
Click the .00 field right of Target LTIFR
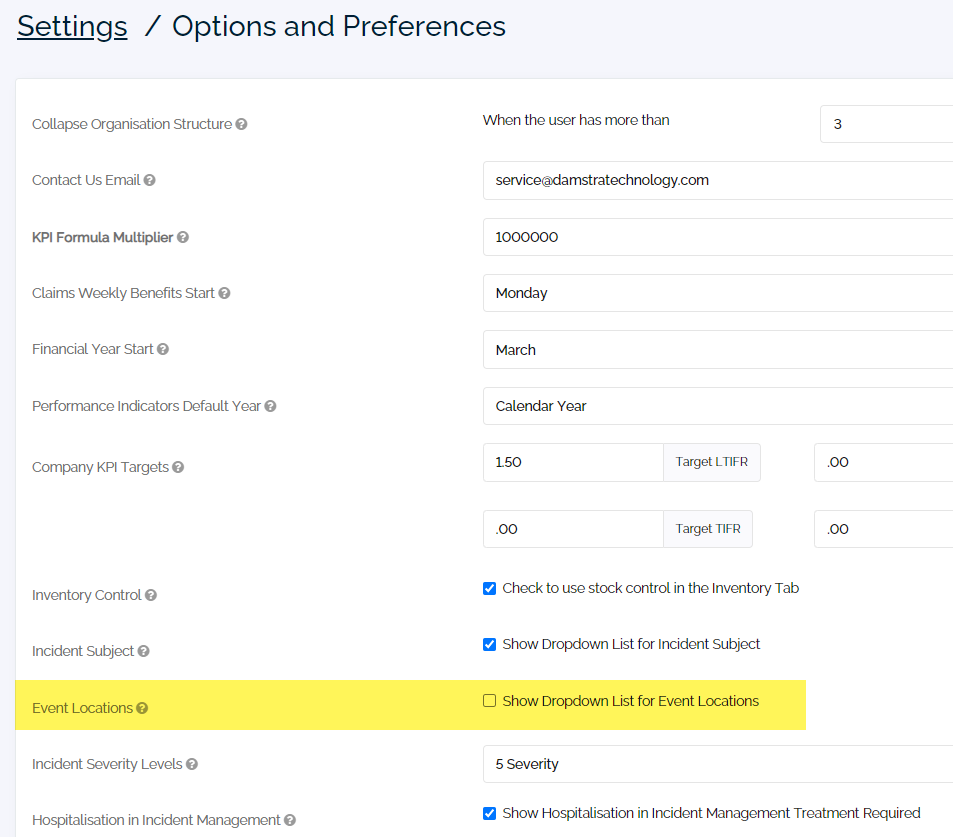(x=884, y=463)
